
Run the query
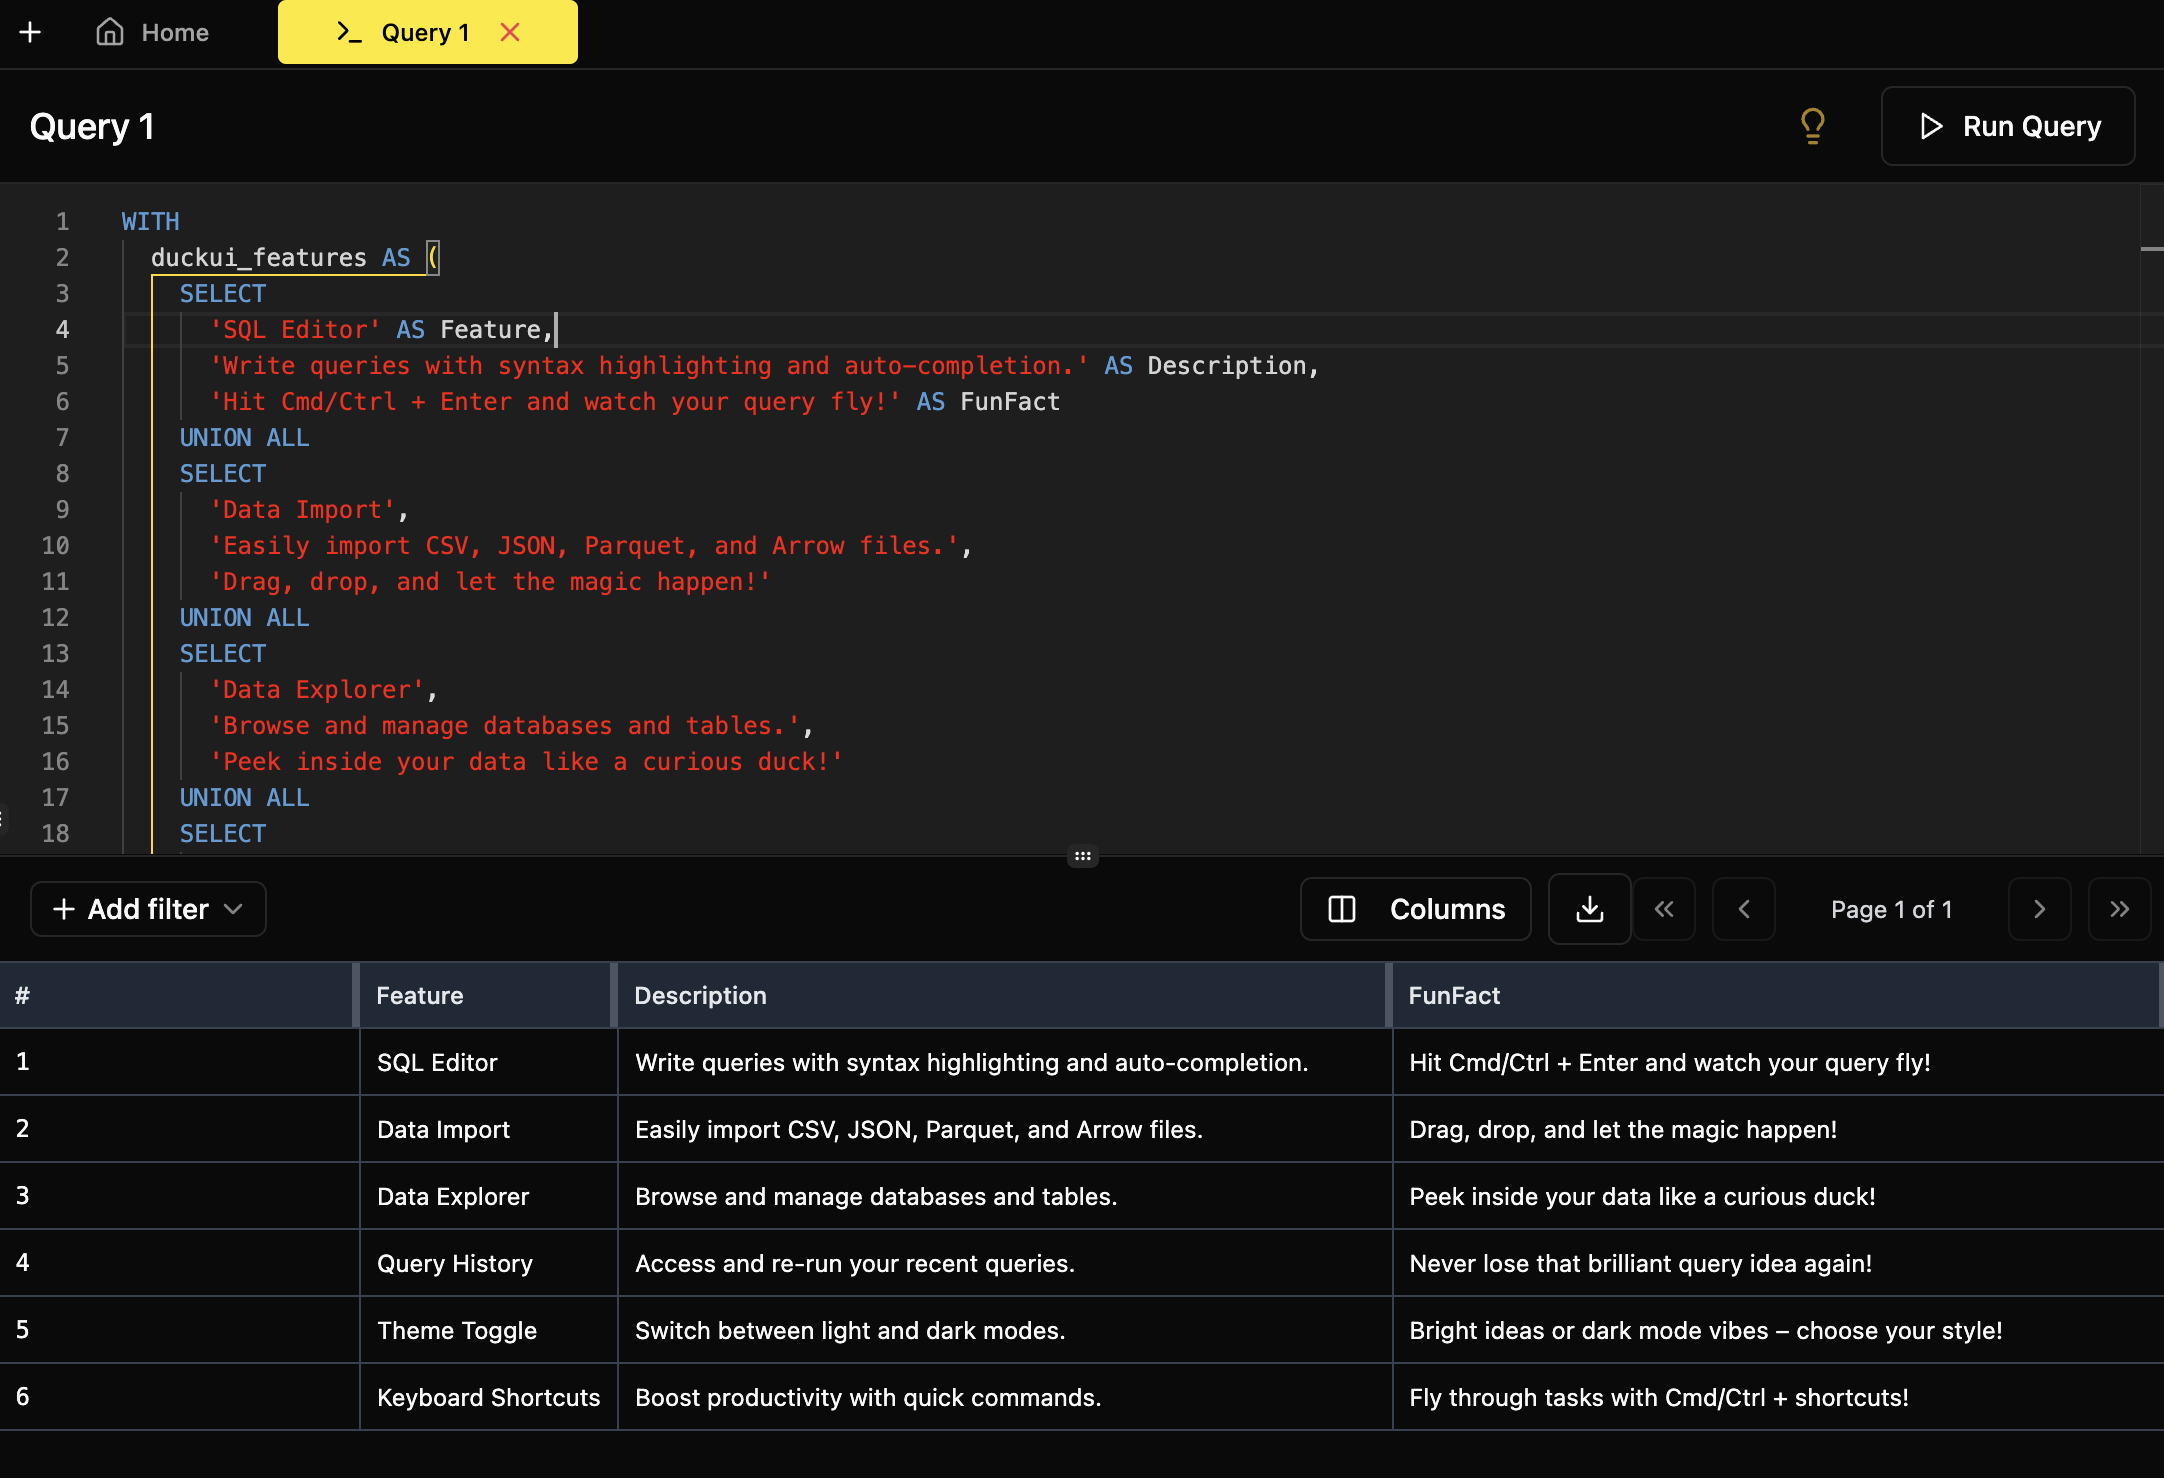[x=2008, y=126]
